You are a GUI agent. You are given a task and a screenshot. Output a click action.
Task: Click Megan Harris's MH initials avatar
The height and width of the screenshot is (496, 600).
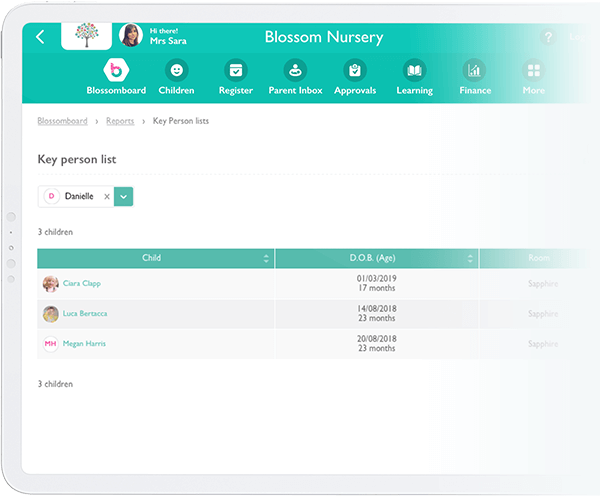click(x=51, y=344)
